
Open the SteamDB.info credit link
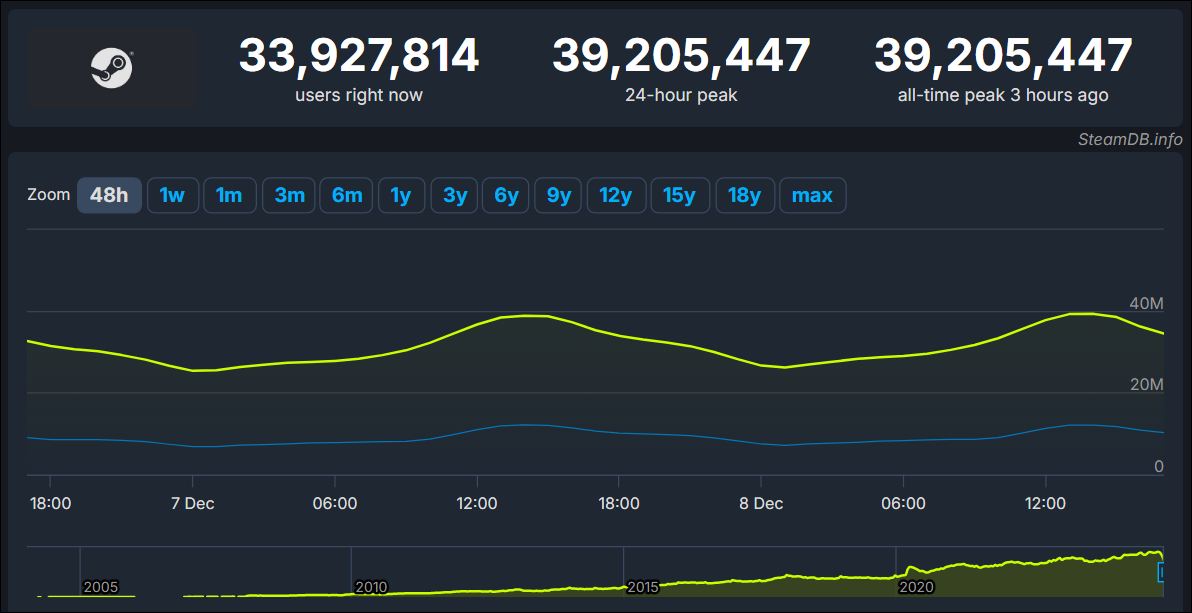pyautogui.click(x=1129, y=139)
